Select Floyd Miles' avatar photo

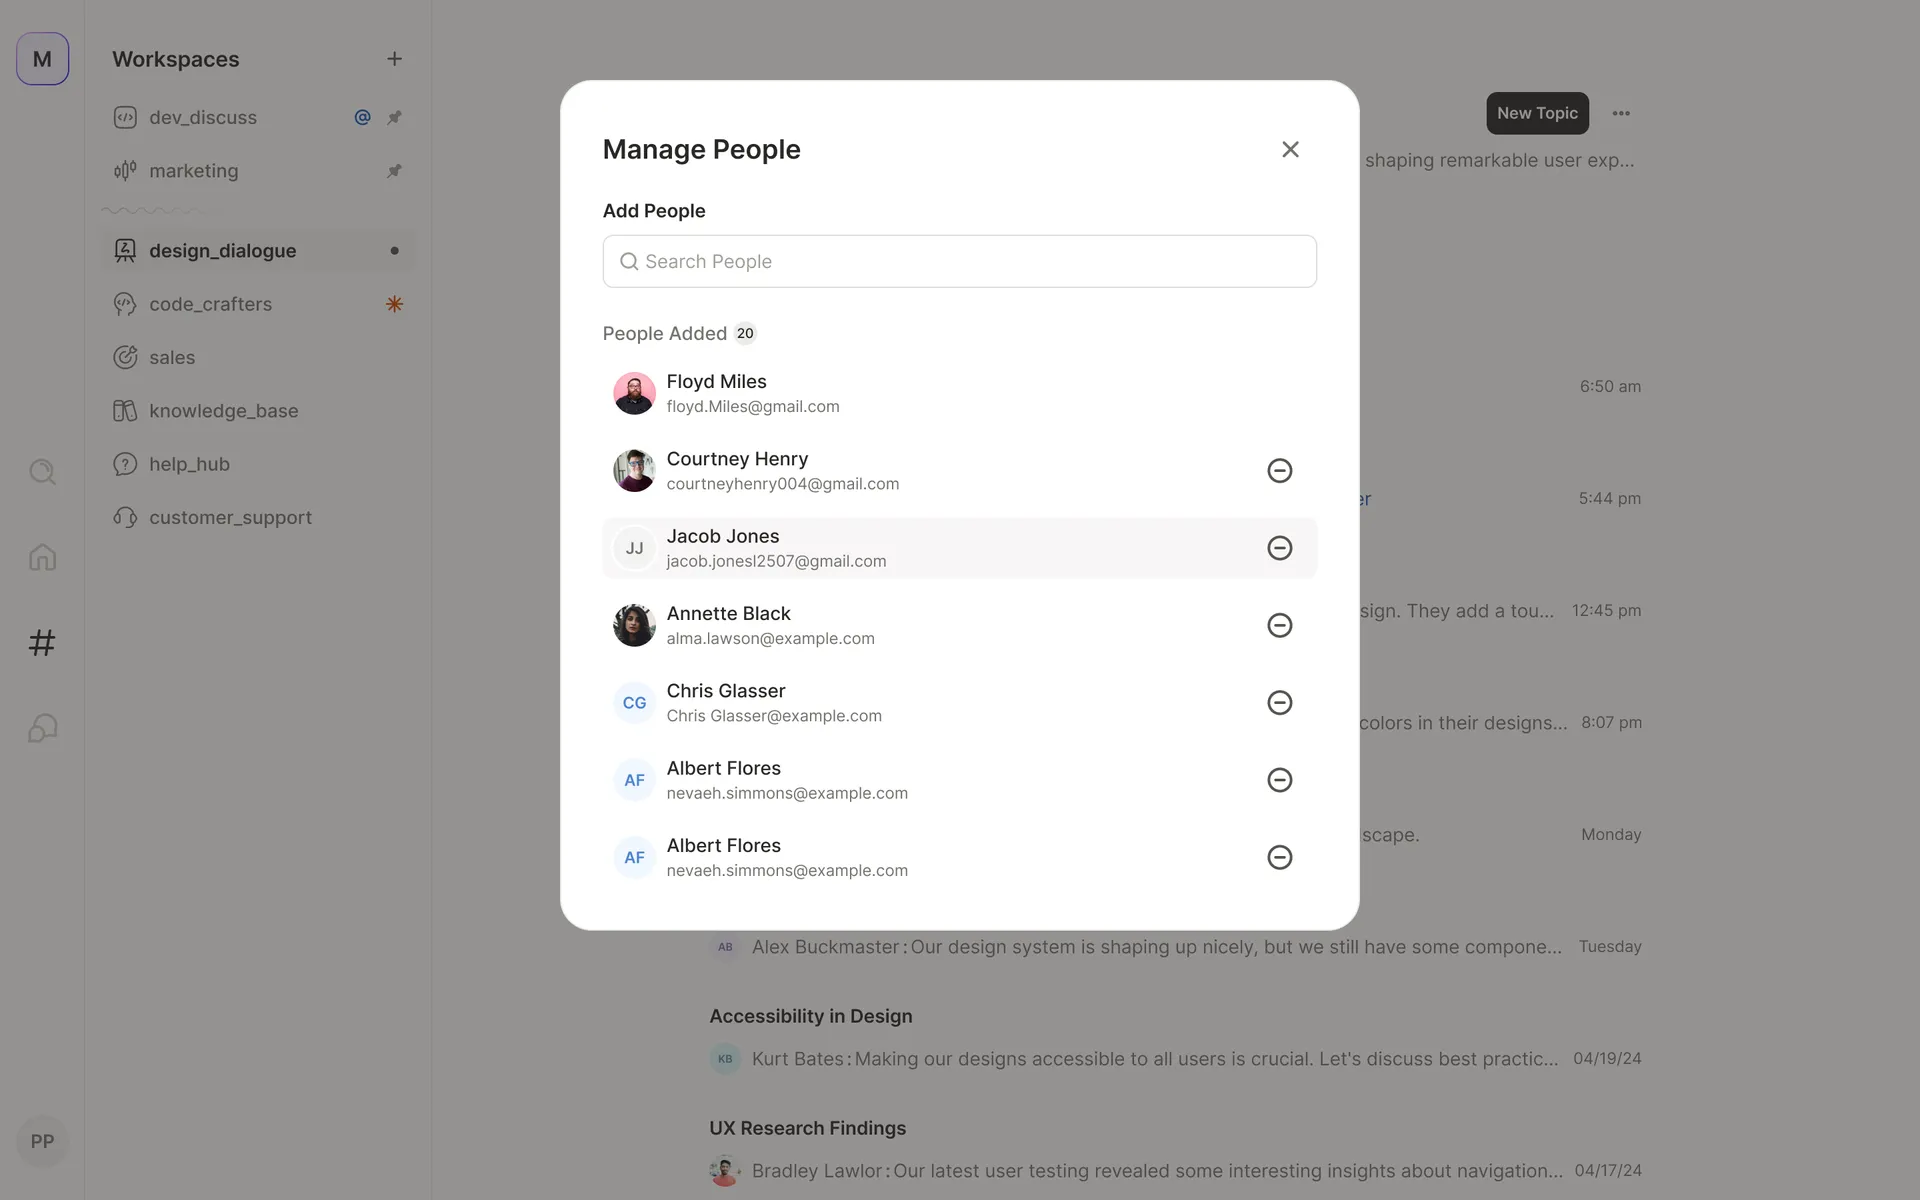(x=634, y=393)
